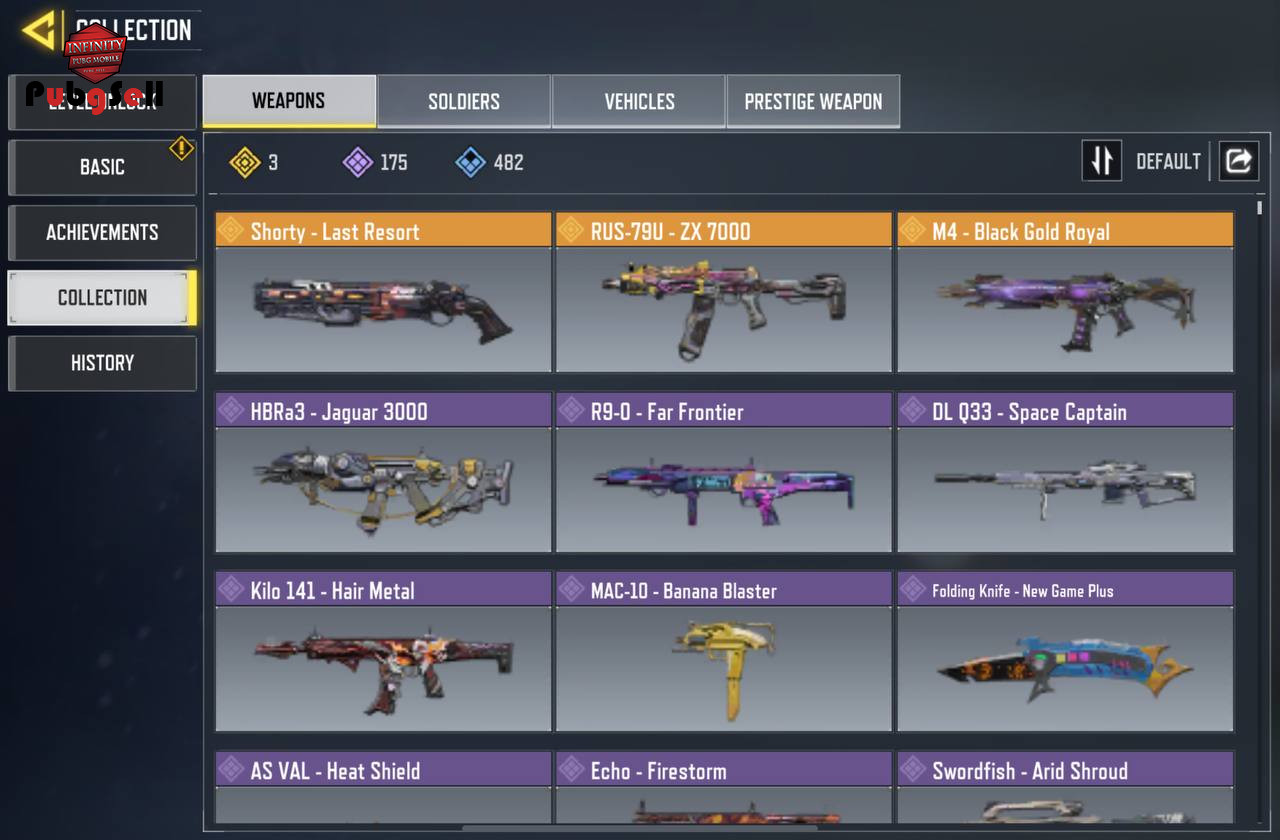Screen dimensions: 1280x840
Task: Click rarity icon on Shorty - Last Resort
Action: point(231,231)
